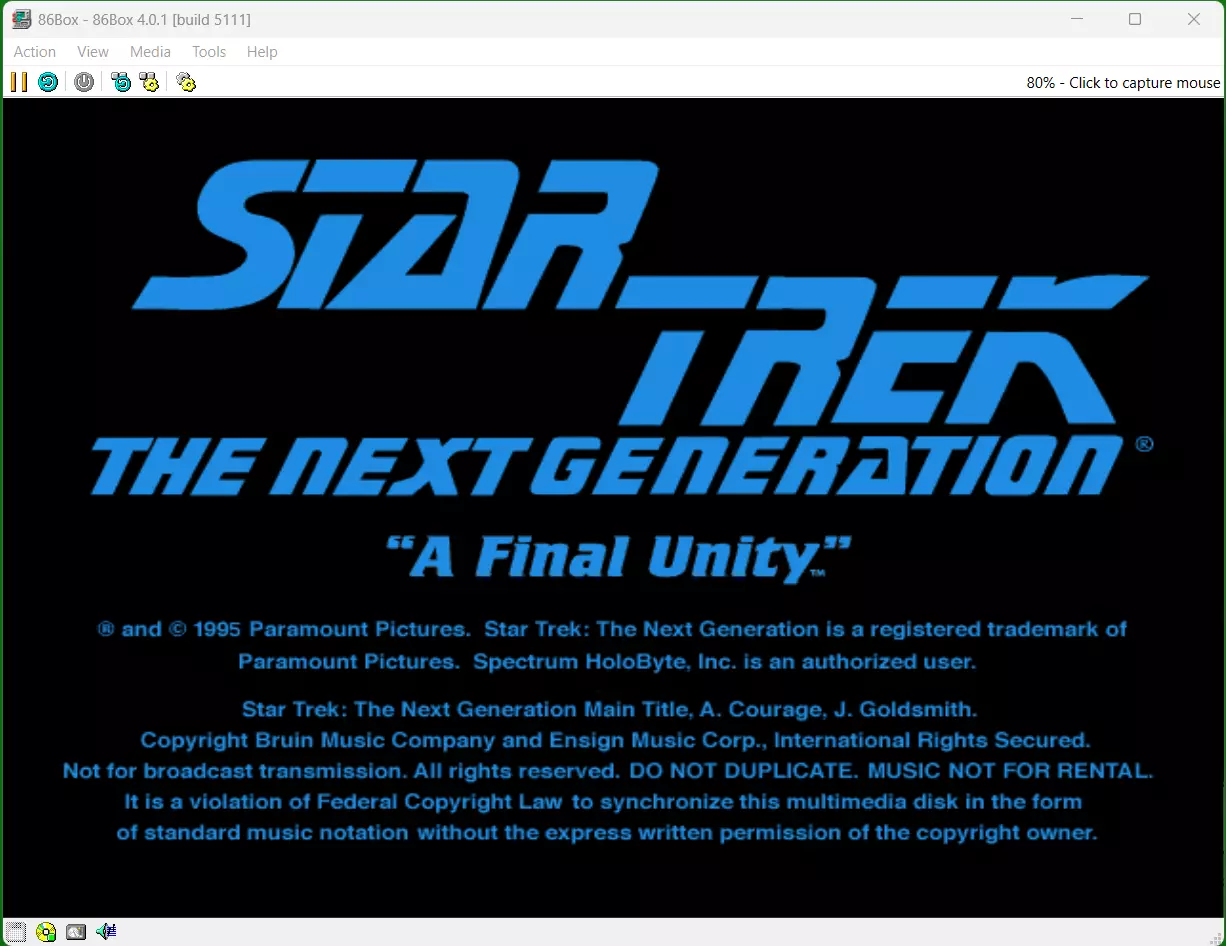
Task: Pause the emulation with the yellow pause icon
Action: [19, 82]
